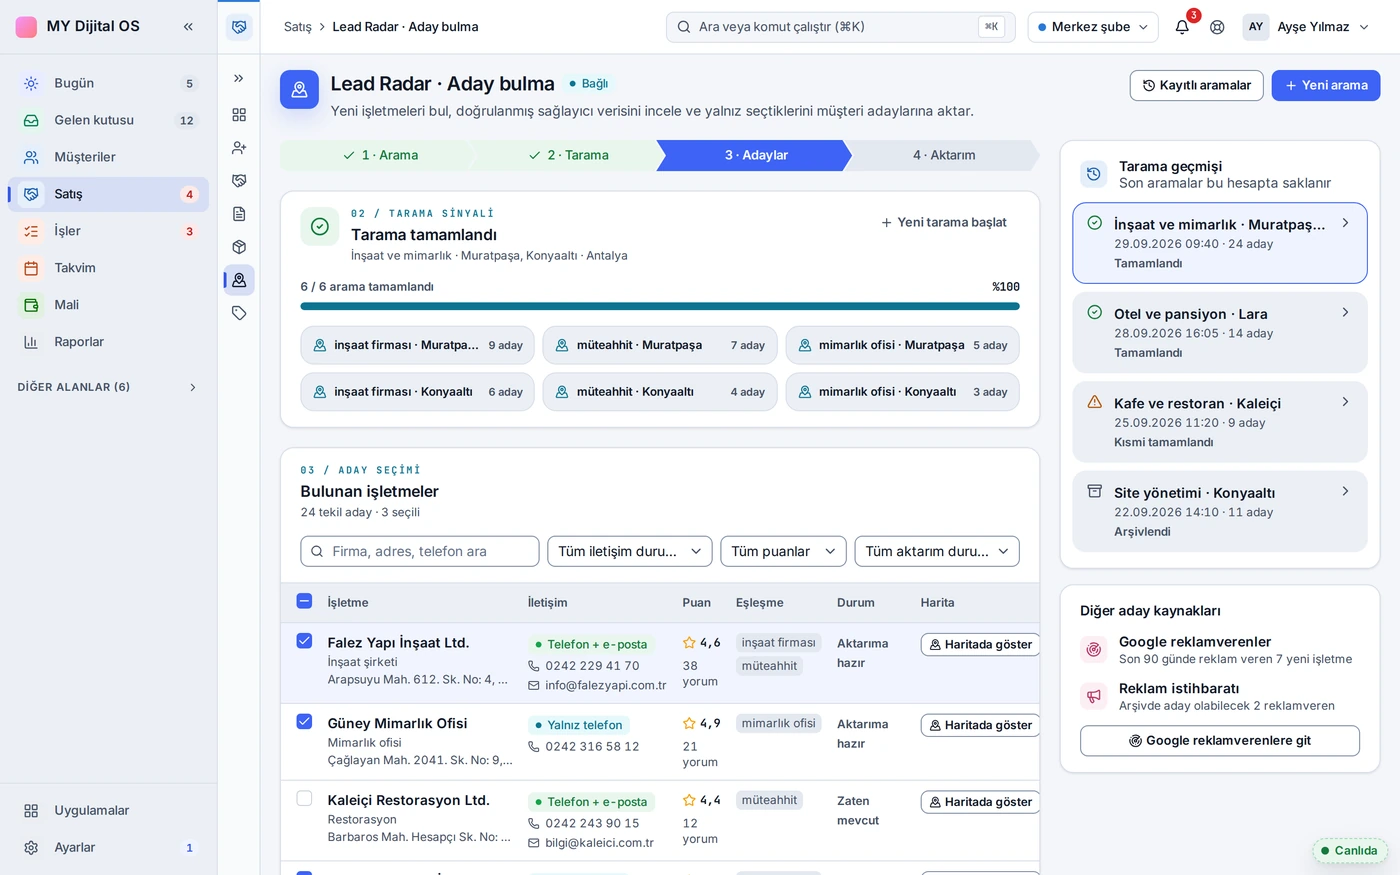Click the %100 scan progress bar

pyautogui.click(x=660, y=306)
